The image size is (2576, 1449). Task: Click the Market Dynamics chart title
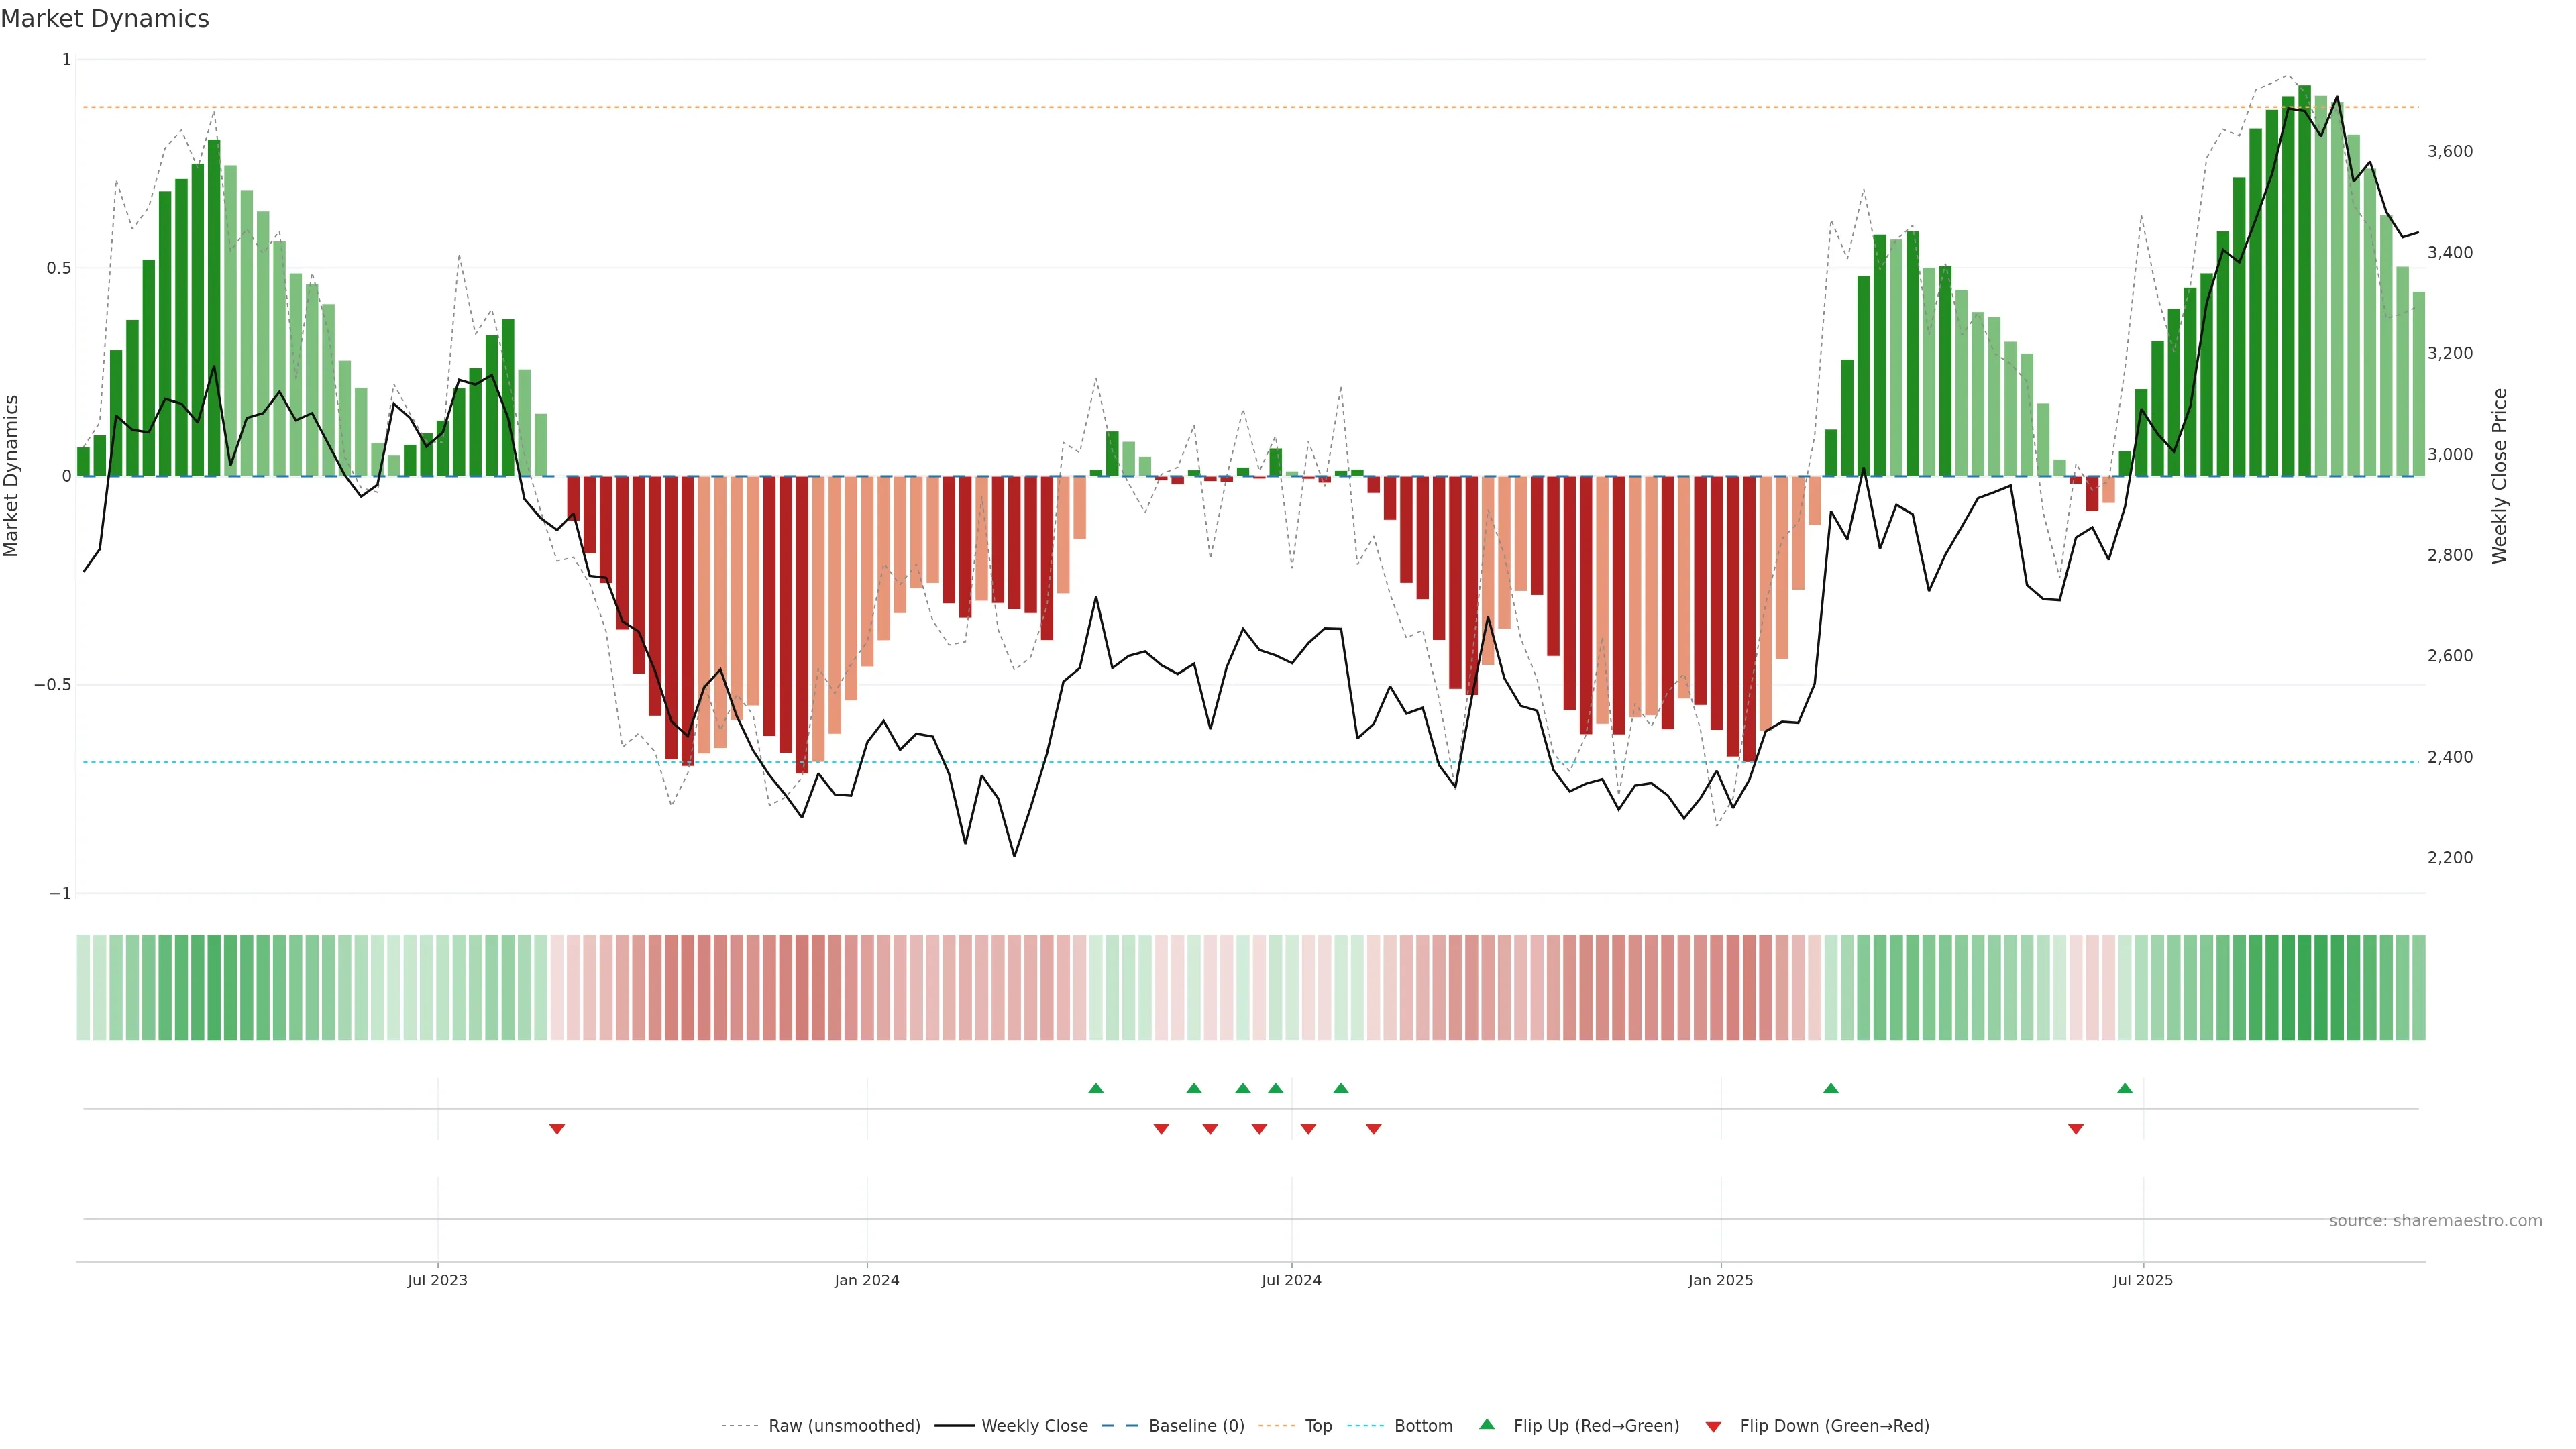click(x=105, y=19)
